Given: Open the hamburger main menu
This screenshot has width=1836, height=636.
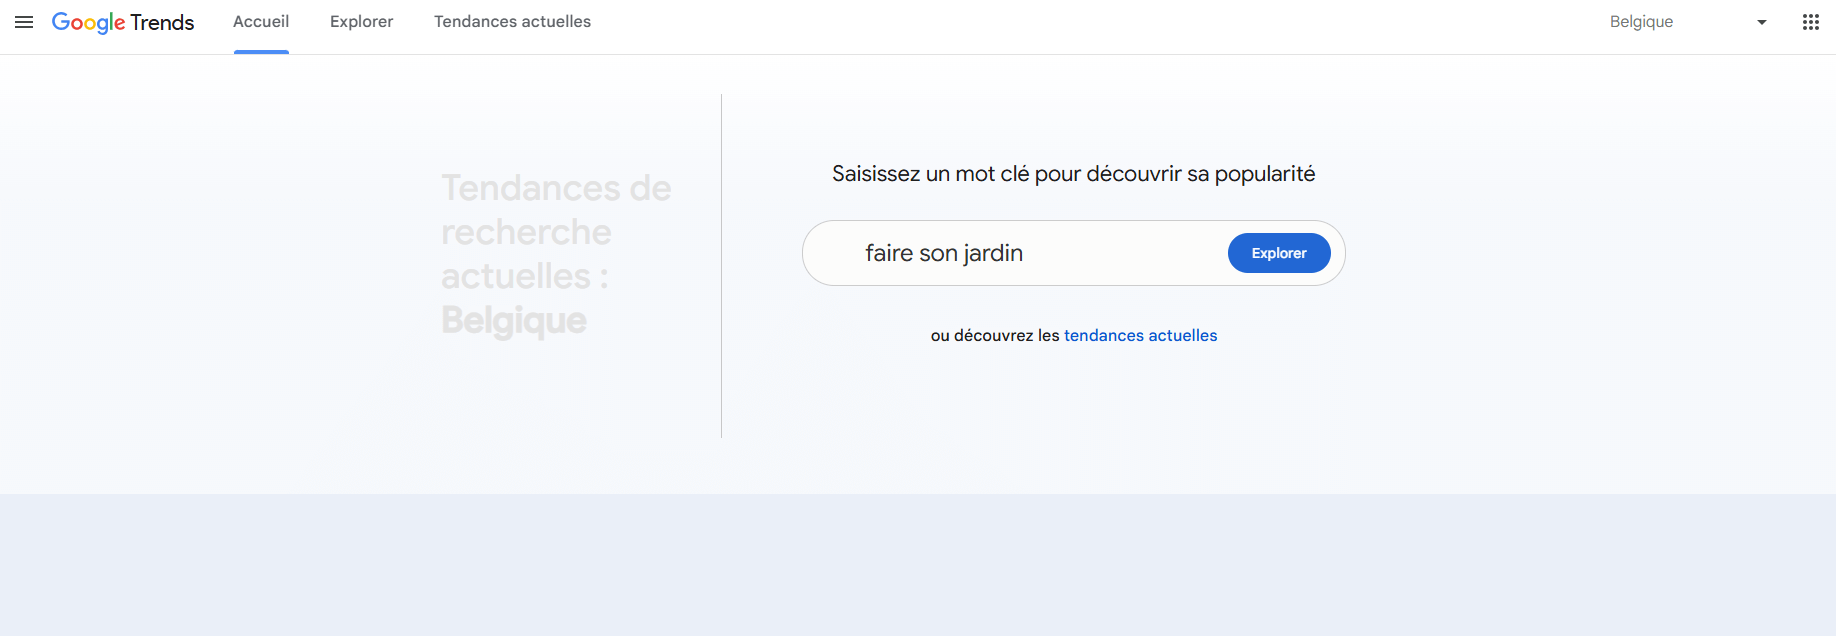Looking at the screenshot, I should point(24,22).
